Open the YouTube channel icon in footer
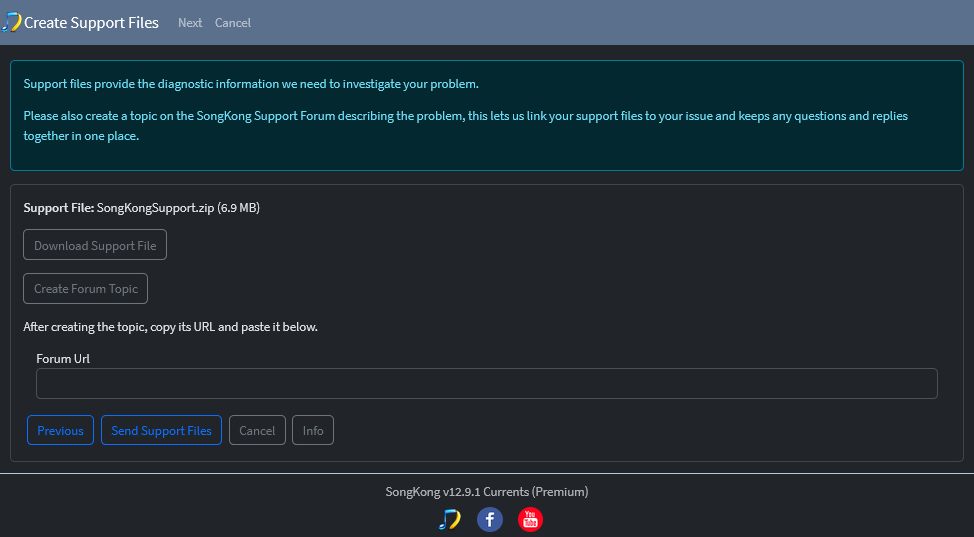Image resolution: width=974 pixels, height=537 pixels. pyautogui.click(x=530, y=519)
